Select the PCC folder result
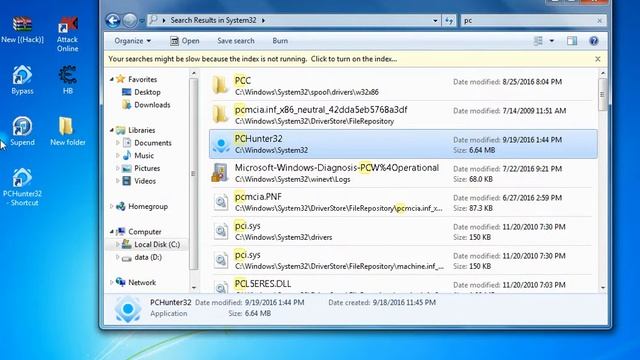 click(403, 86)
